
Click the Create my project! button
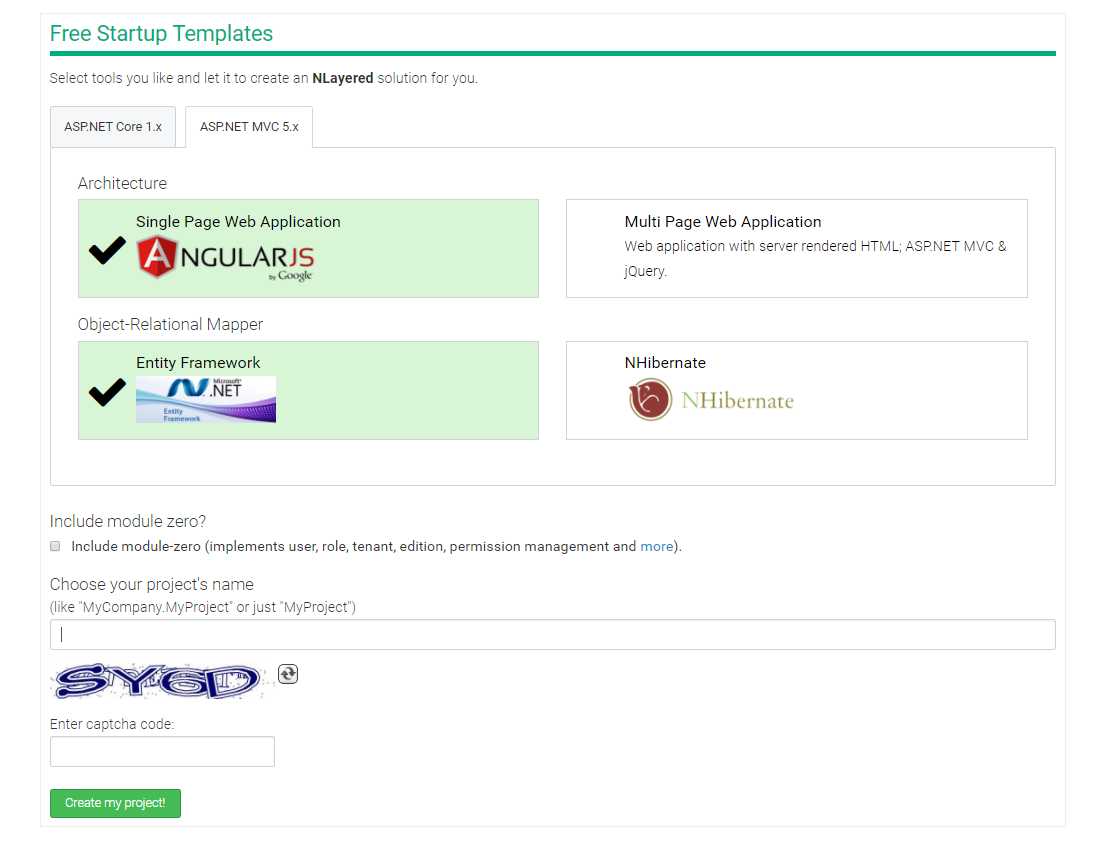point(115,803)
